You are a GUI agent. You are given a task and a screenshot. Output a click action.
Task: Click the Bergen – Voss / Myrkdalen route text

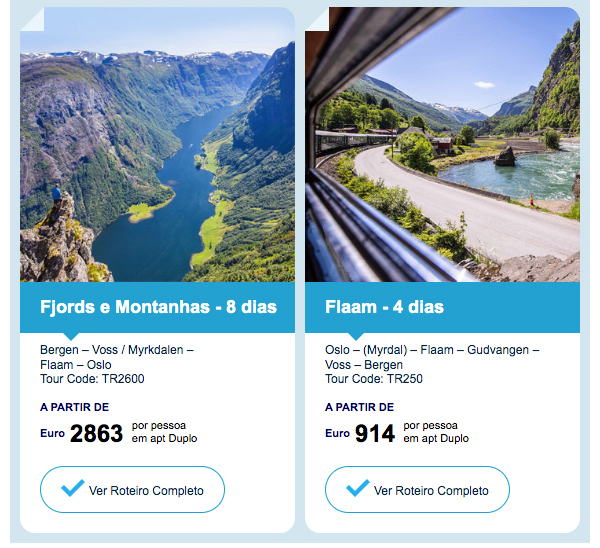117,357
